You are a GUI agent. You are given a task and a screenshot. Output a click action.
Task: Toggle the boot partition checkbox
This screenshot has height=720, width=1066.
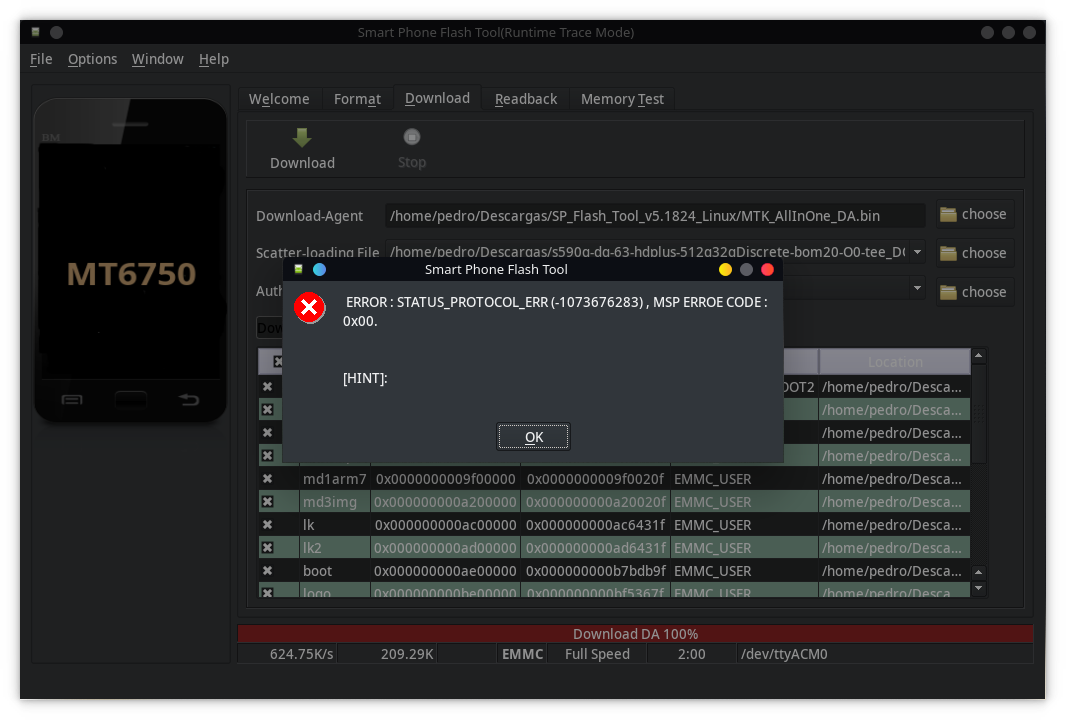pos(268,571)
